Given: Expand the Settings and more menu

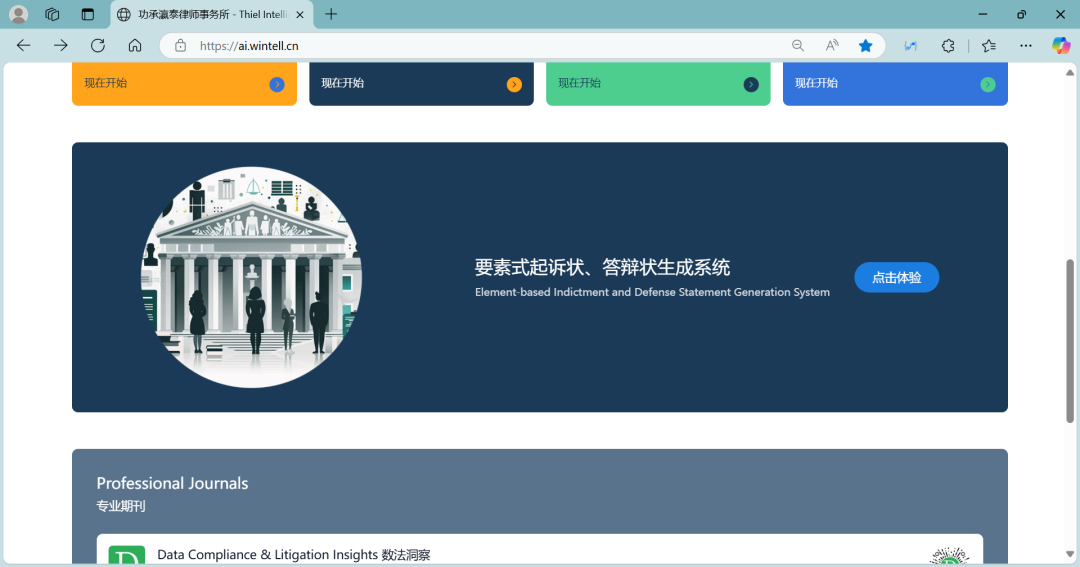Looking at the screenshot, I should click(x=1026, y=45).
